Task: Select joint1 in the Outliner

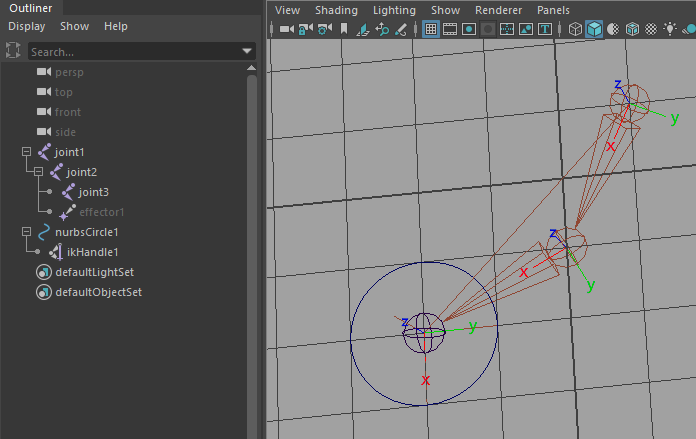Action: [x=69, y=152]
